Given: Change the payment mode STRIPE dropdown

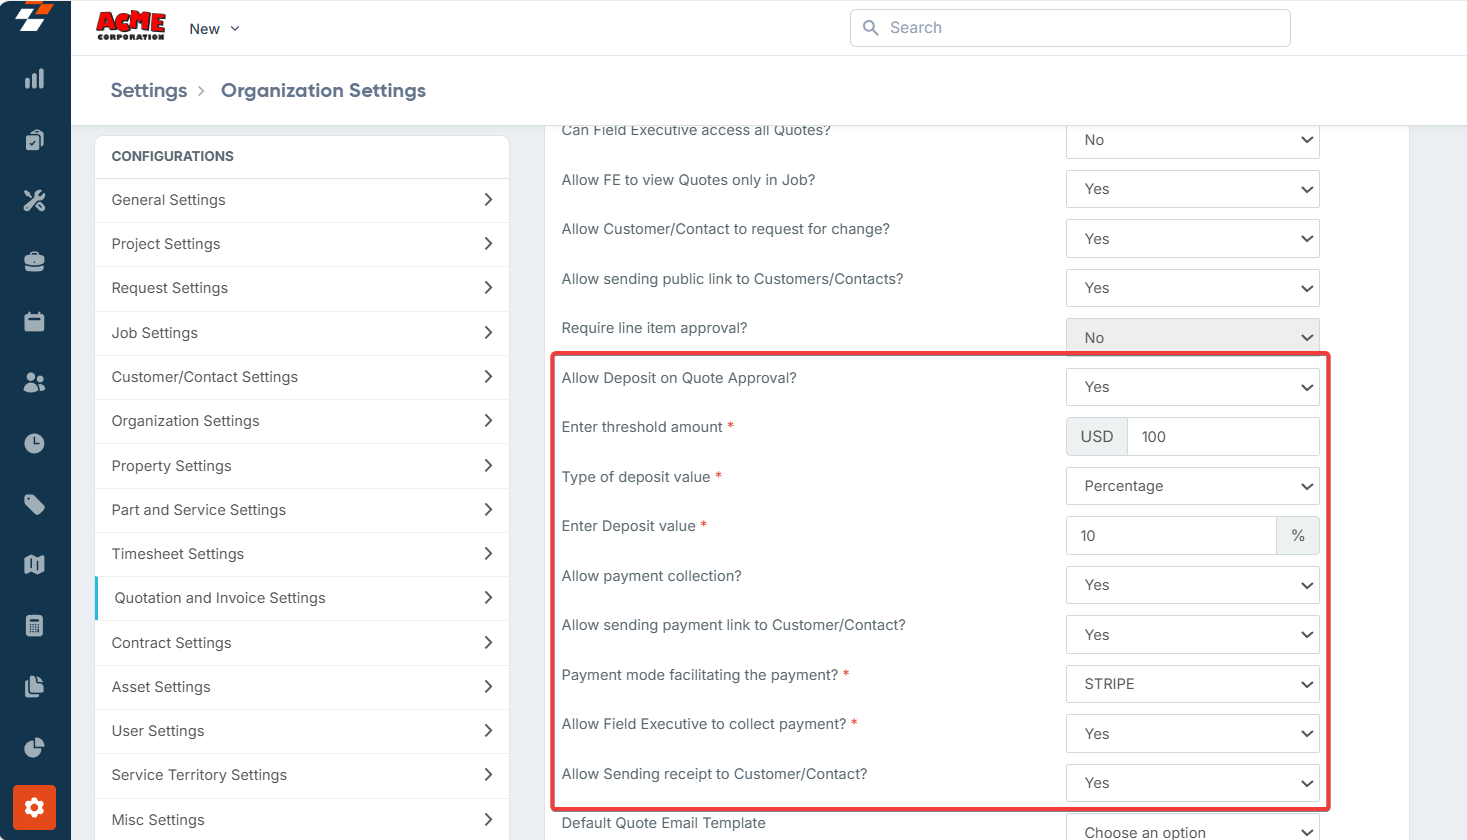Looking at the screenshot, I should coord(1192,684).
